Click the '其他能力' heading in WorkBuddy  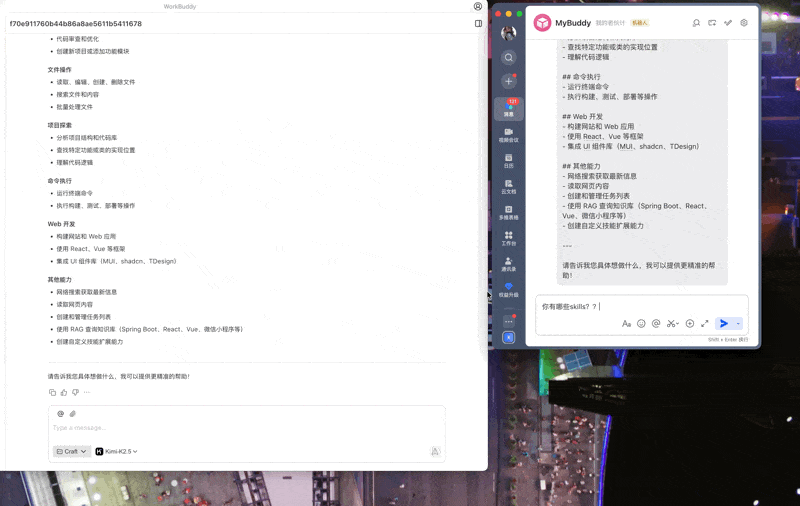pos(60,280)
